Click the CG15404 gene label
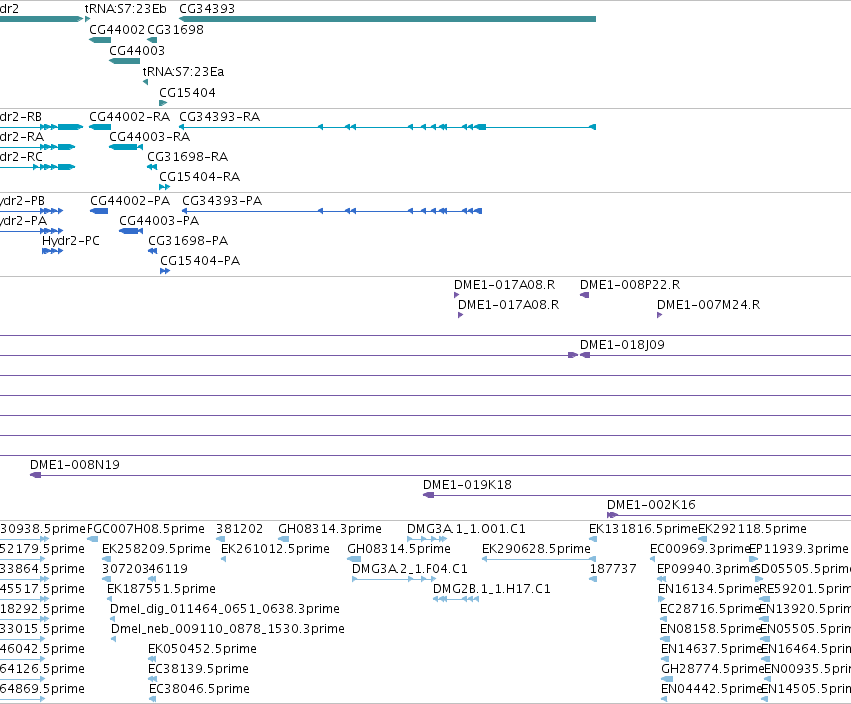The height and width of the screenshot is (704, 851). click(x=187, y=93)
